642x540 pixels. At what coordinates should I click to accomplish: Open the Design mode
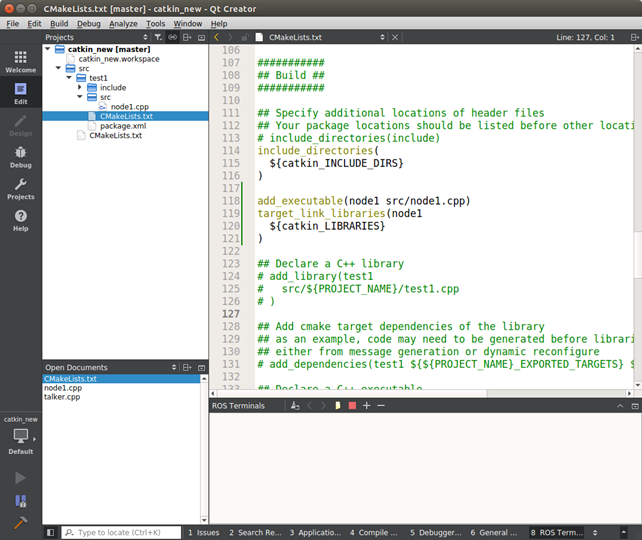(x=20, y=125)
